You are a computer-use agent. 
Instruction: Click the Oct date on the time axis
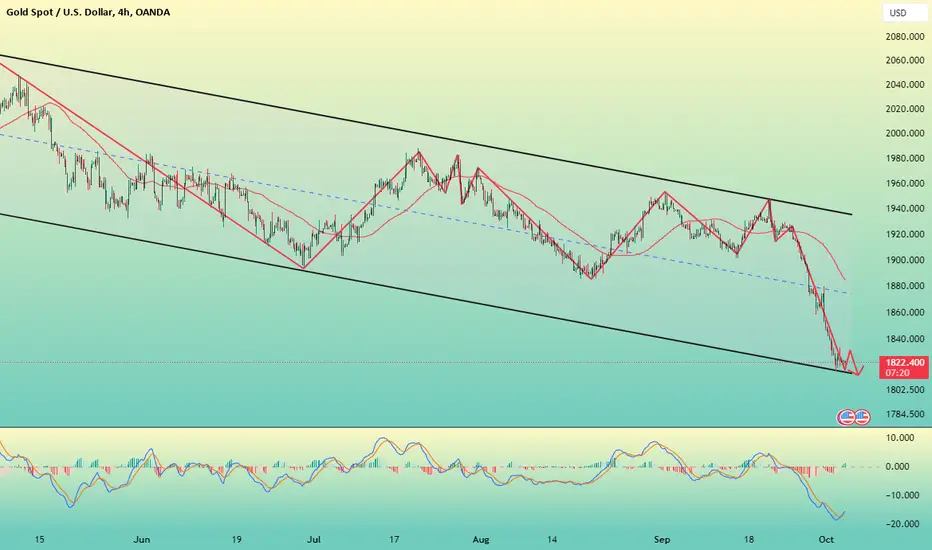pyautogui.click(x=826, y=540)
